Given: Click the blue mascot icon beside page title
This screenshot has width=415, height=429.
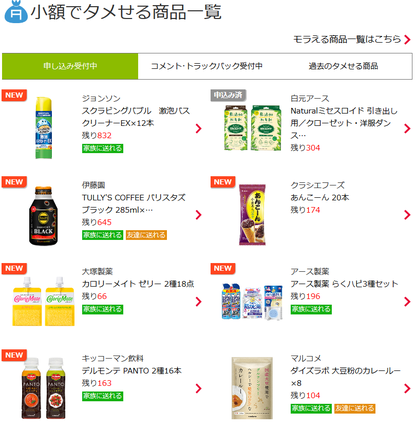Looking at the screenshot, I should tap(16, 11).
